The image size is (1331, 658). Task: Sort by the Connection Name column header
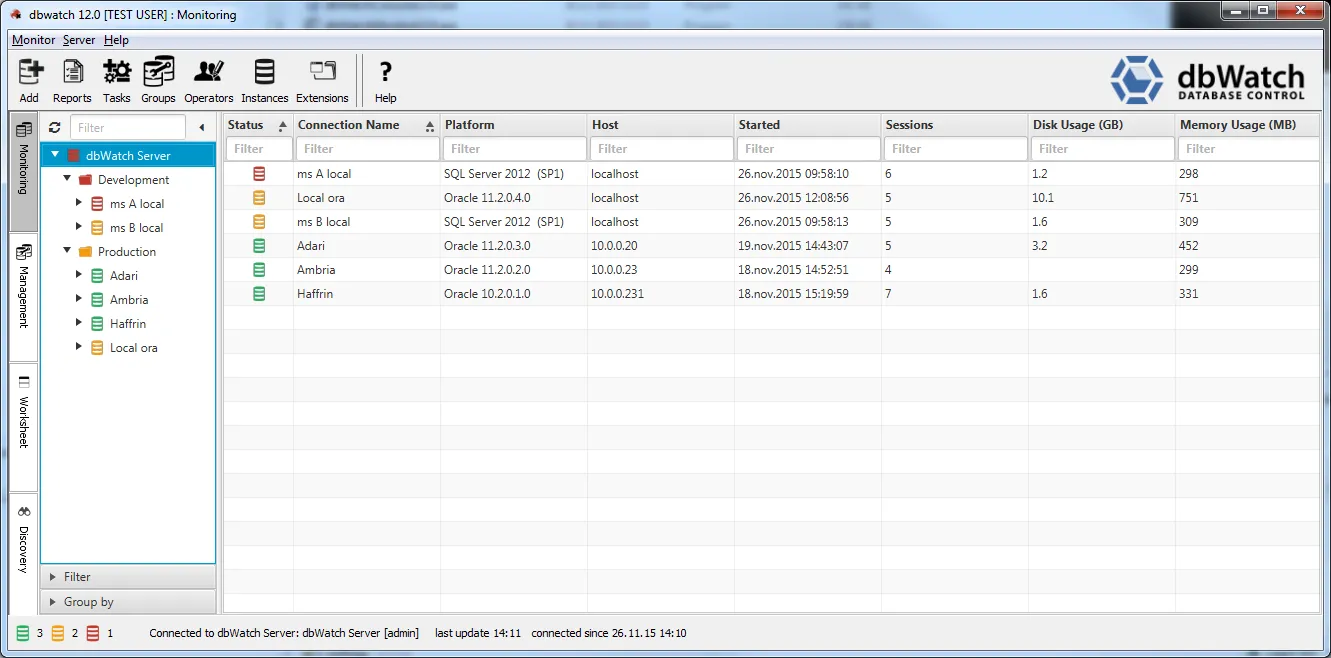[x=367, y=125]
